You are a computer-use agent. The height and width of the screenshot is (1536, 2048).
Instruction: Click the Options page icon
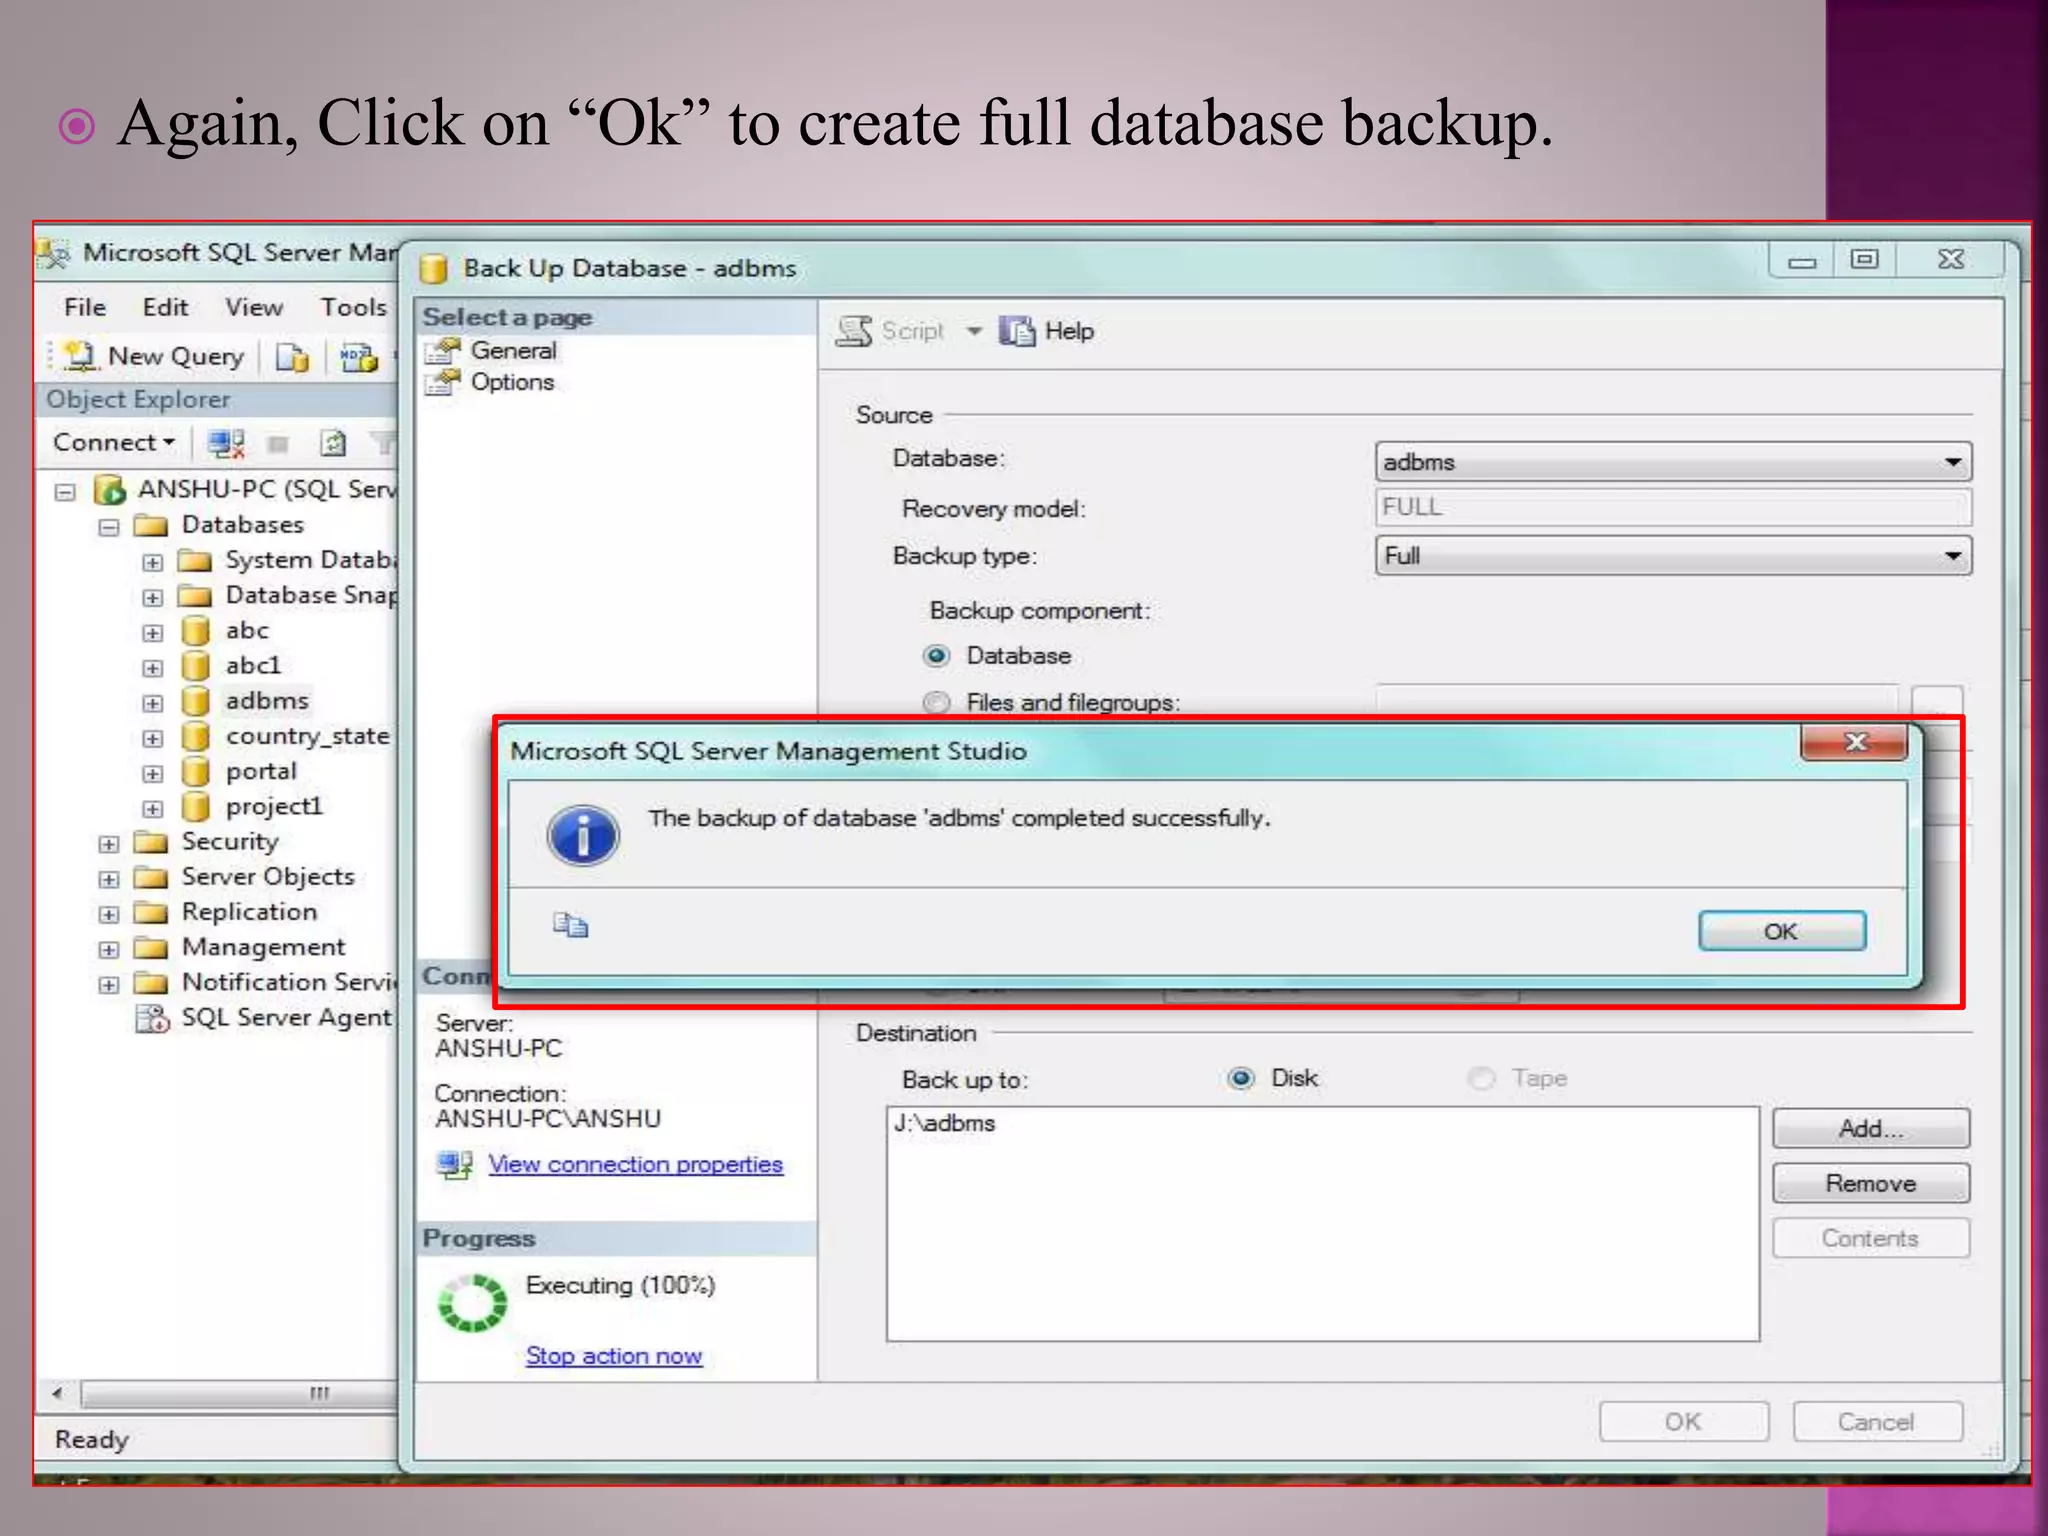point(442,382)
